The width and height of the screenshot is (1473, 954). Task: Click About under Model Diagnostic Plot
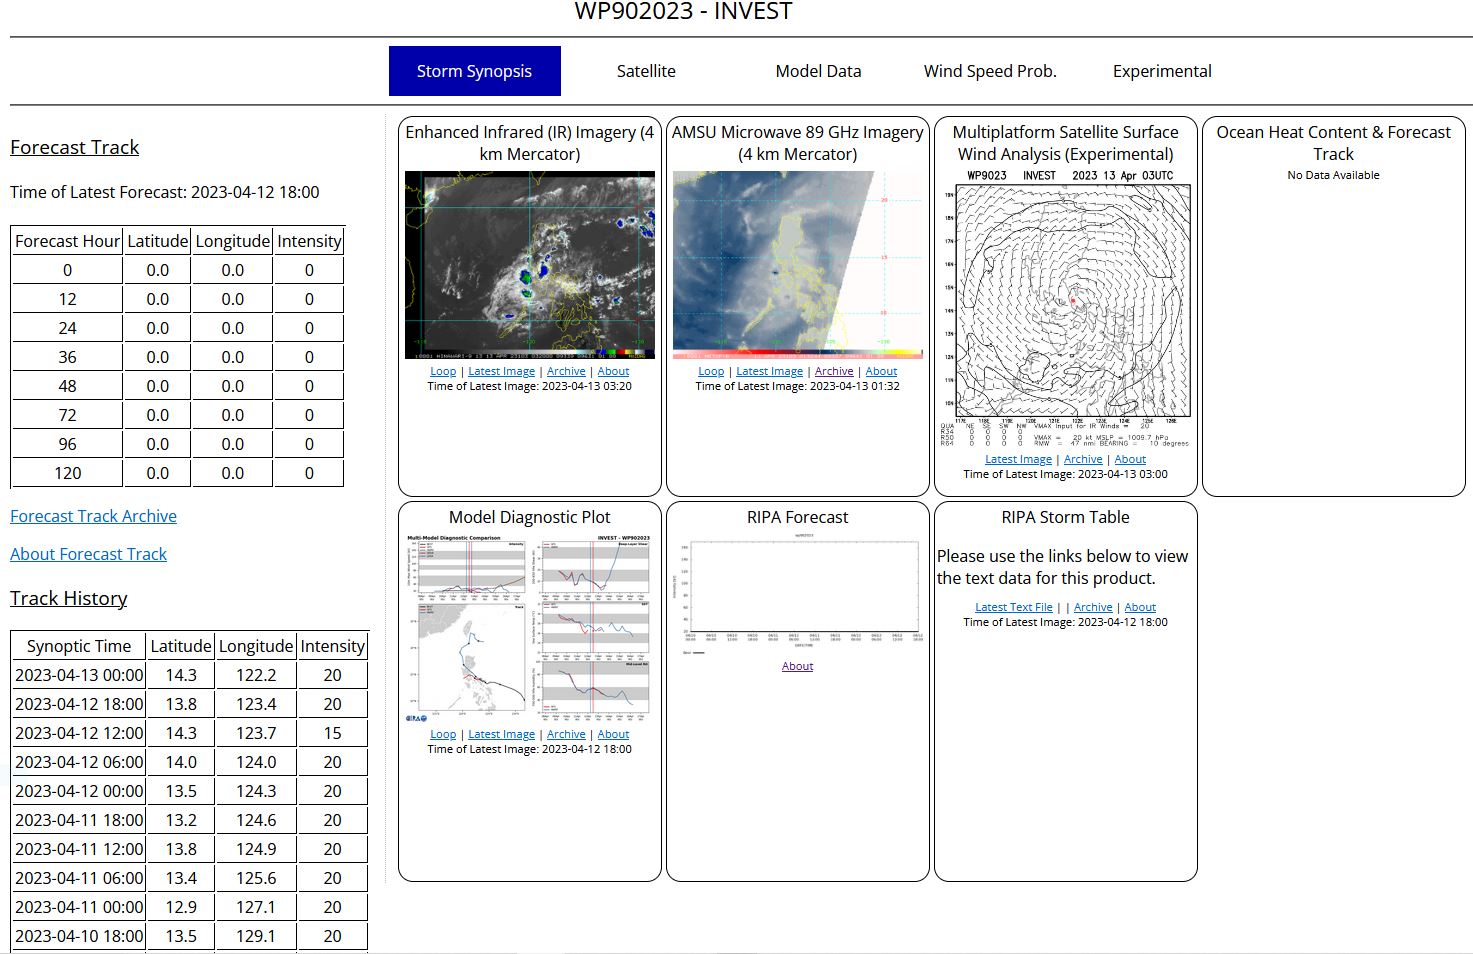point(613,734)
